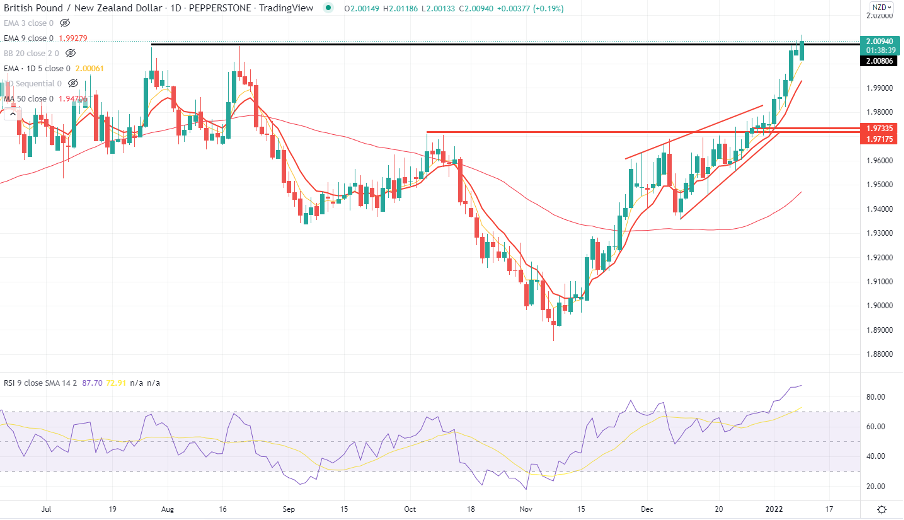The height and width of the screenshot is (520, 904).
Task: Click the MA 50 value 1.94706
Action: tap(73, 99)
